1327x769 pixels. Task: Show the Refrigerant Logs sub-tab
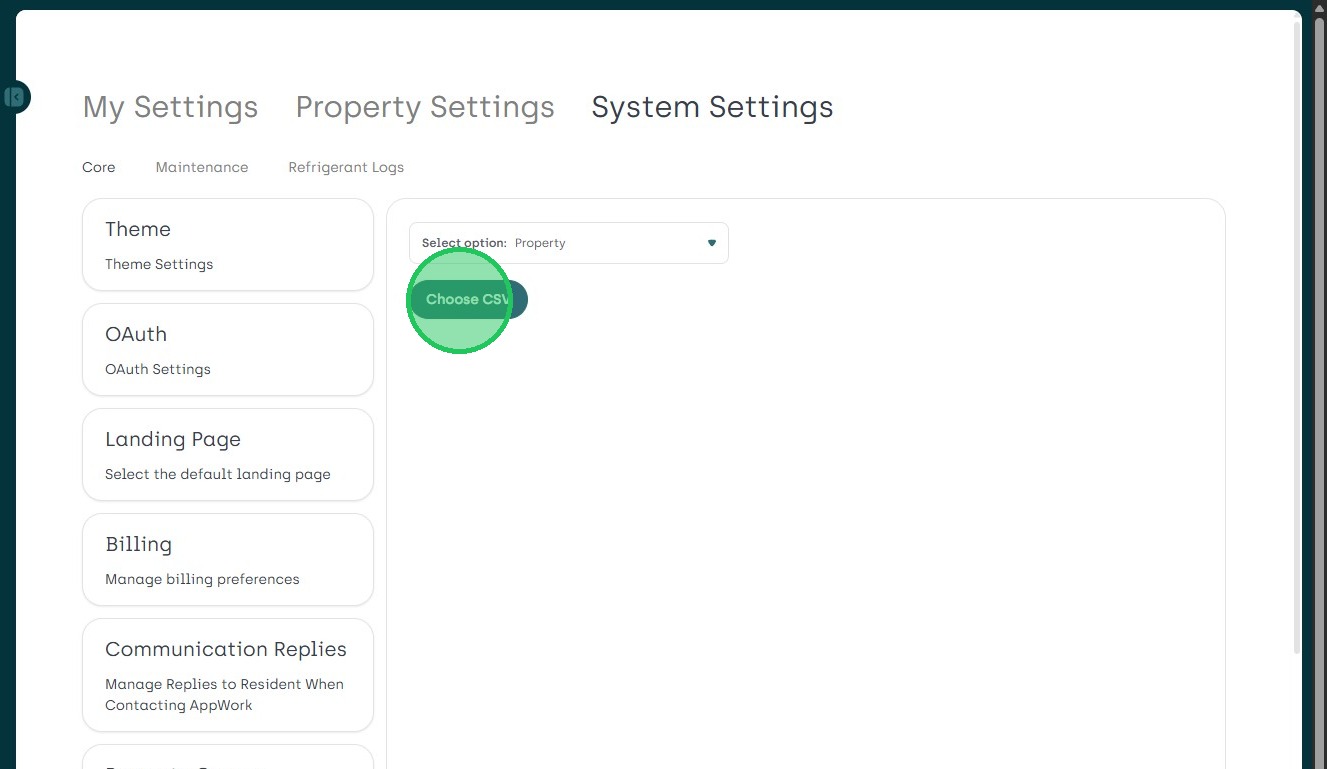click(x=346, y=167)
